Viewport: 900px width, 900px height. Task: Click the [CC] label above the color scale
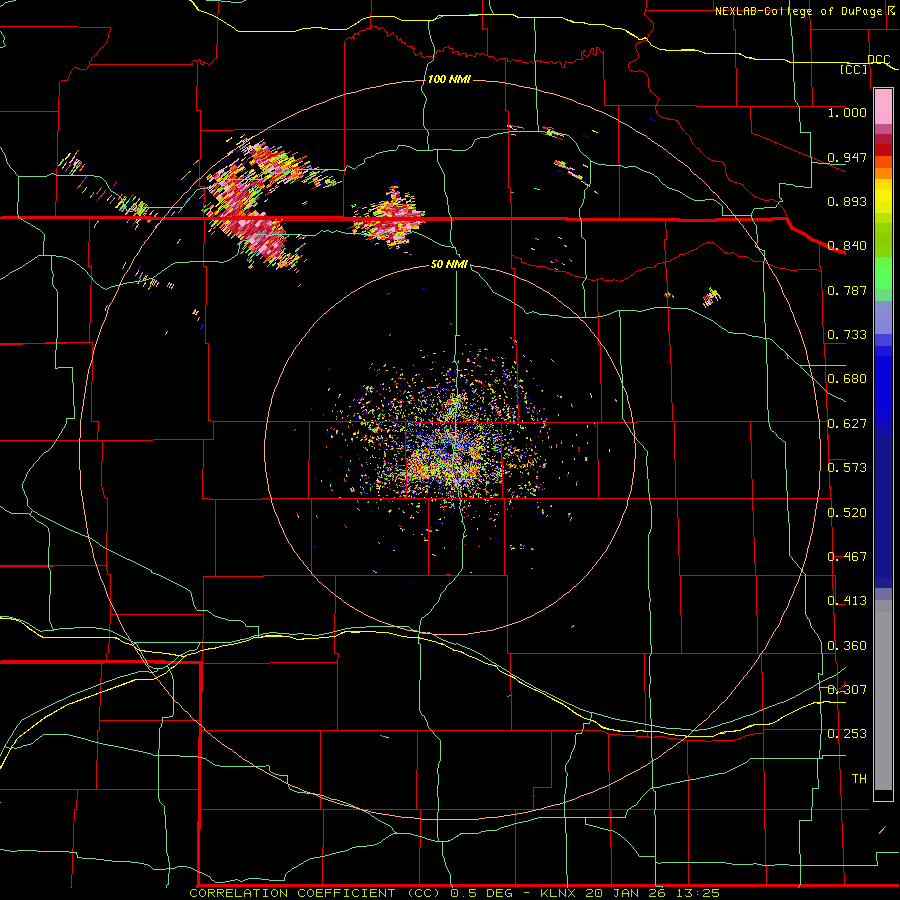(x=854, y=69)
